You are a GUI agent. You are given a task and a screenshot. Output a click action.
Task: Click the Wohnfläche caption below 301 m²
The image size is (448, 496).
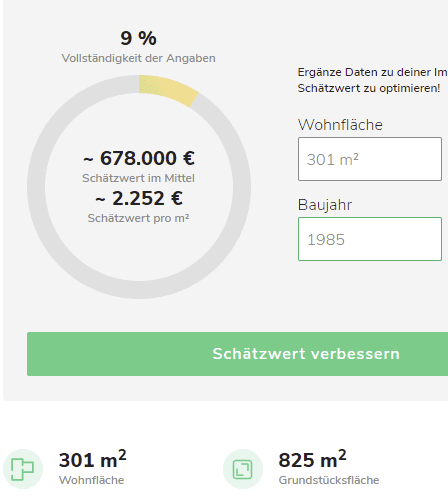coord(92,480)
